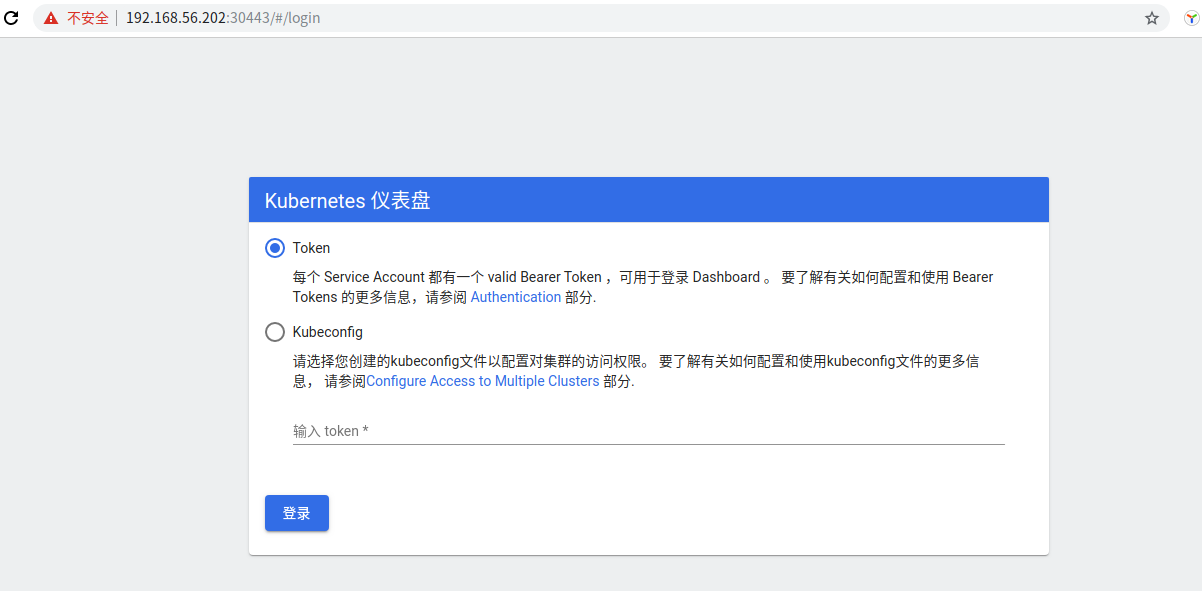
Task: Reload the page with the refresh icon
Action: (12, 18)
